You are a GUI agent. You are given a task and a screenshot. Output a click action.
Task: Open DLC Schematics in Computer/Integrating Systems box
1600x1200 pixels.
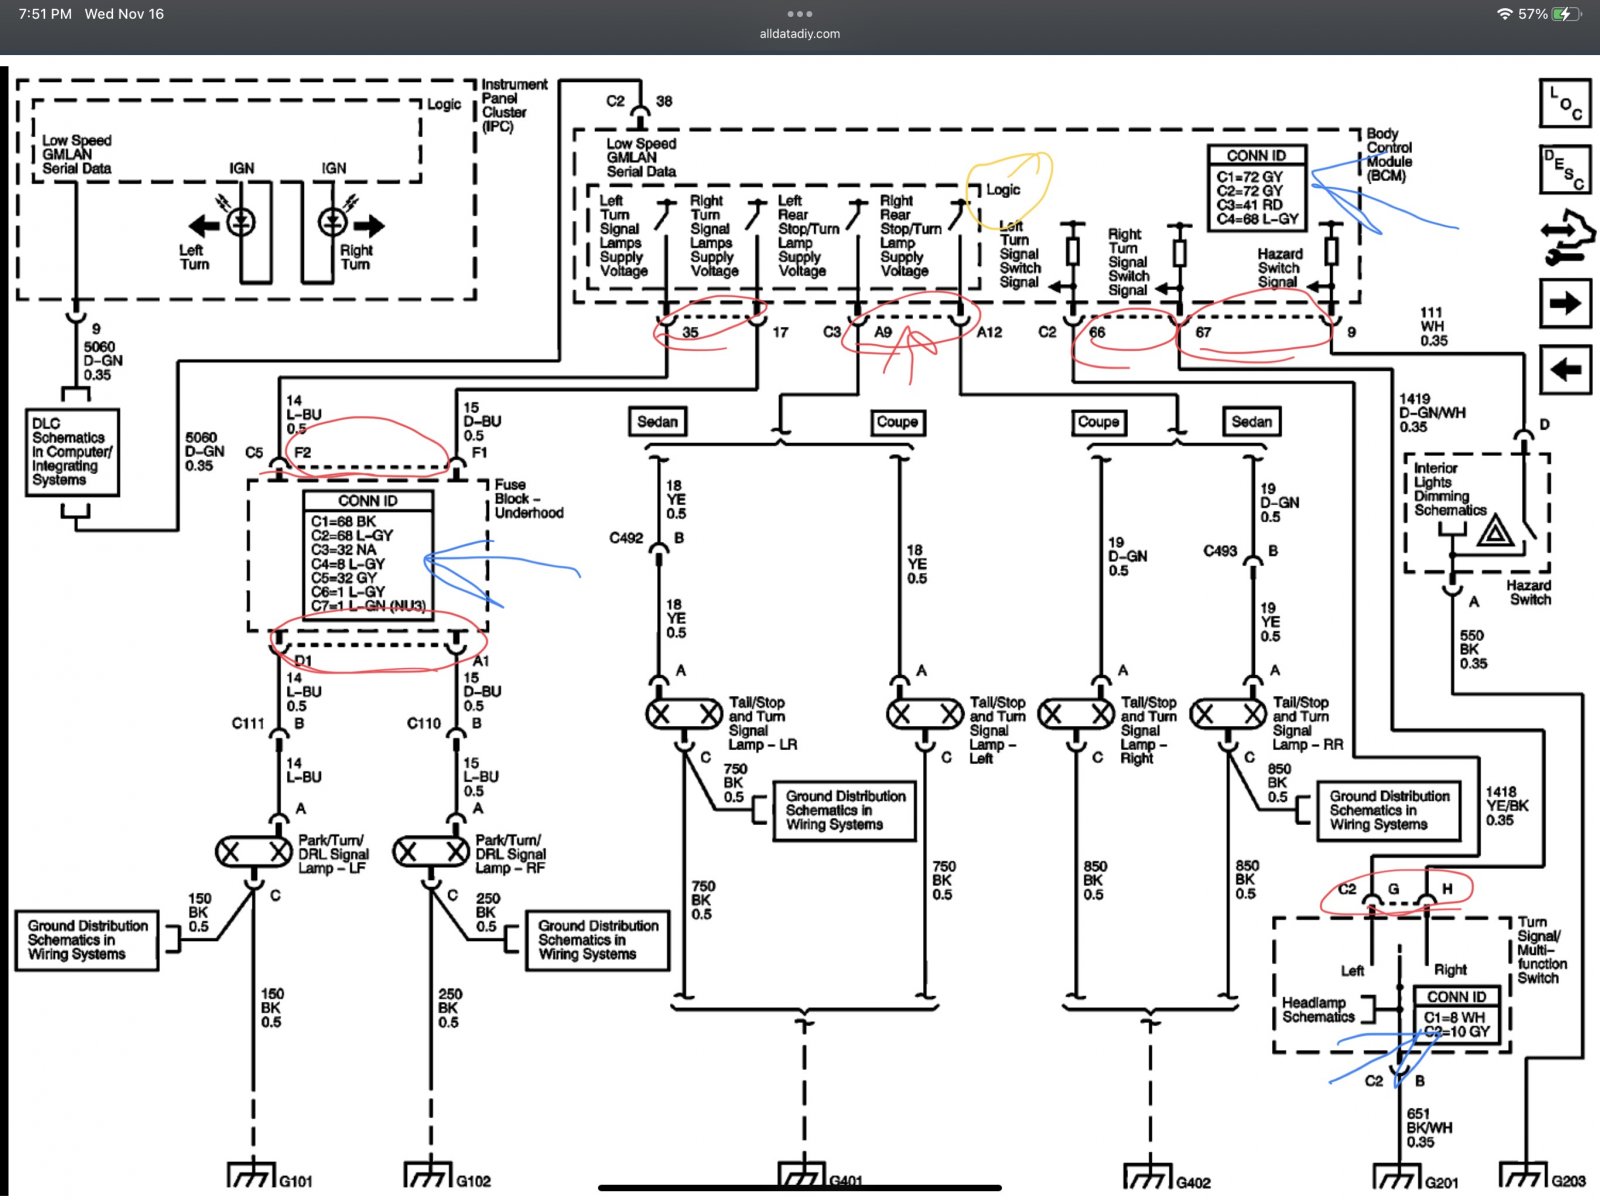coord(72,452)
